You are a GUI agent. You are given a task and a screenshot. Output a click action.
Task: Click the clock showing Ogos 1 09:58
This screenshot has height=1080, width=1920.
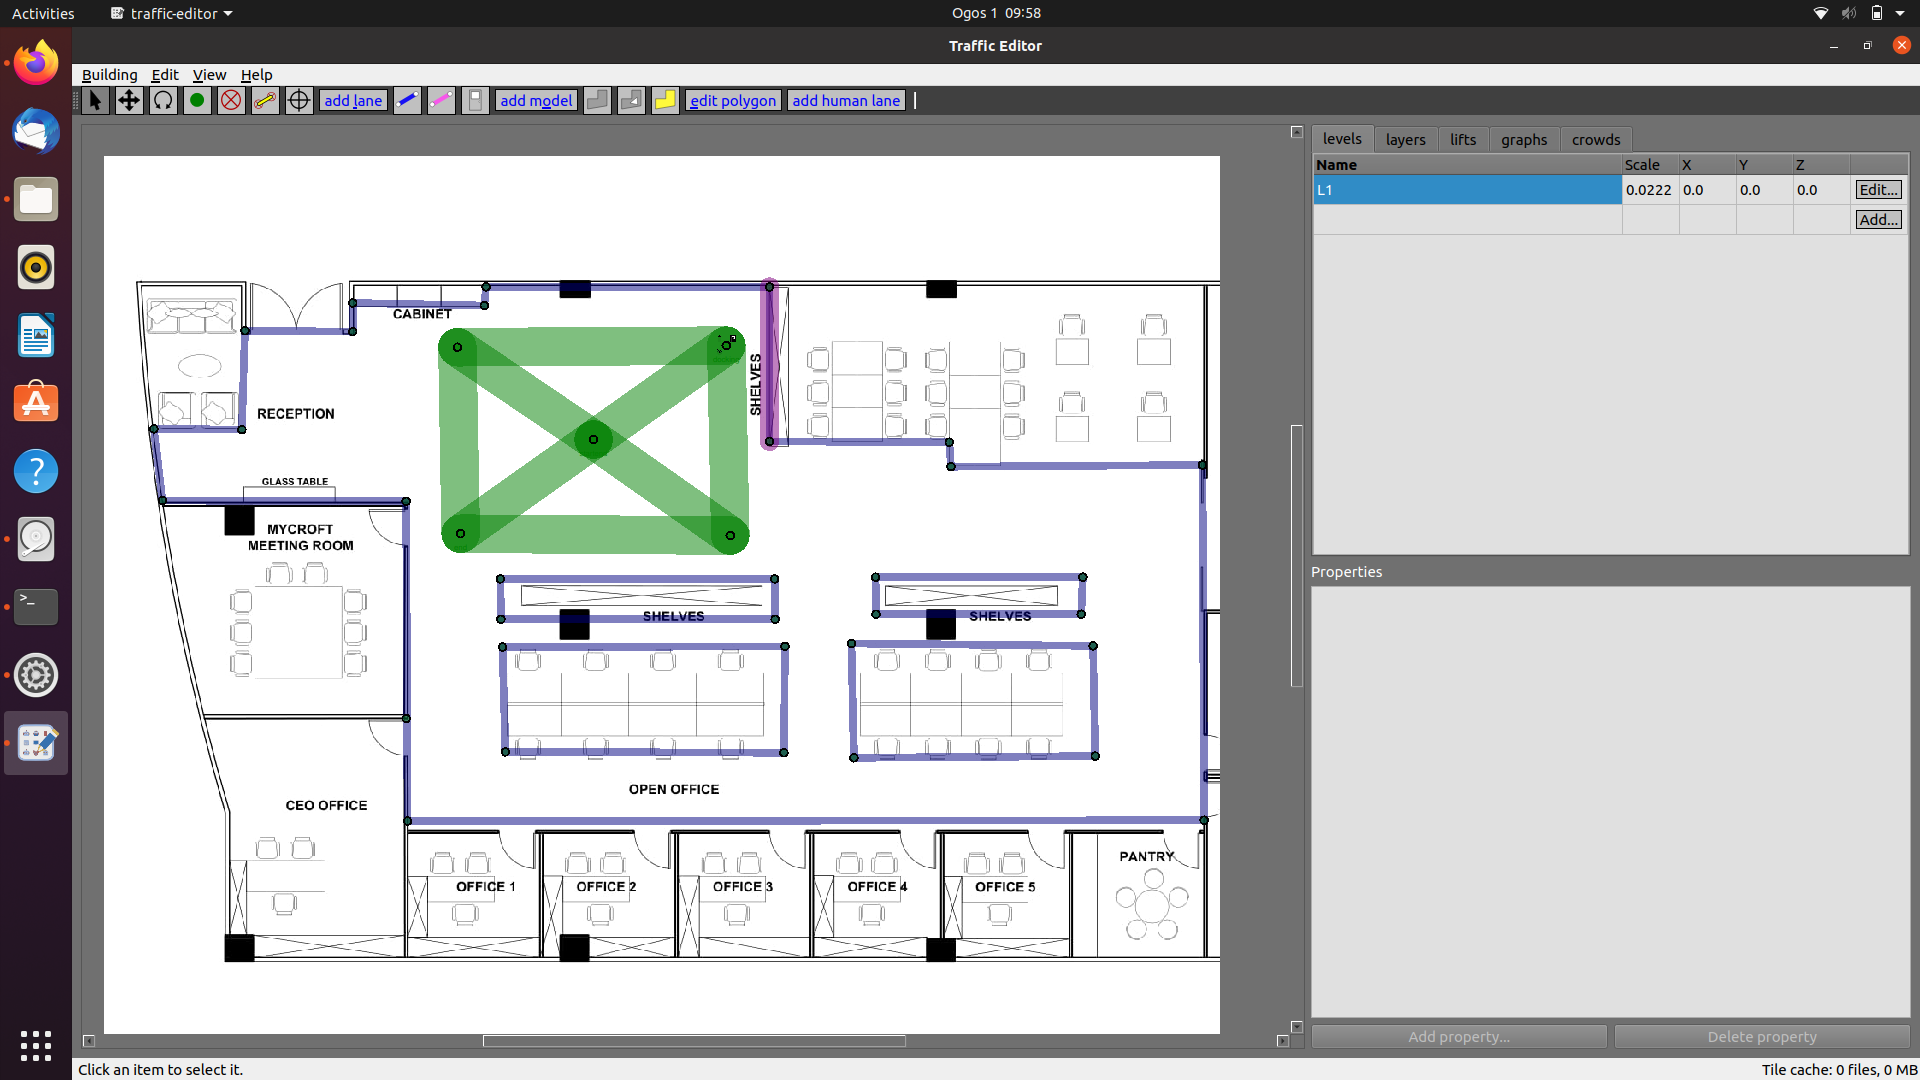click(996, 13)
